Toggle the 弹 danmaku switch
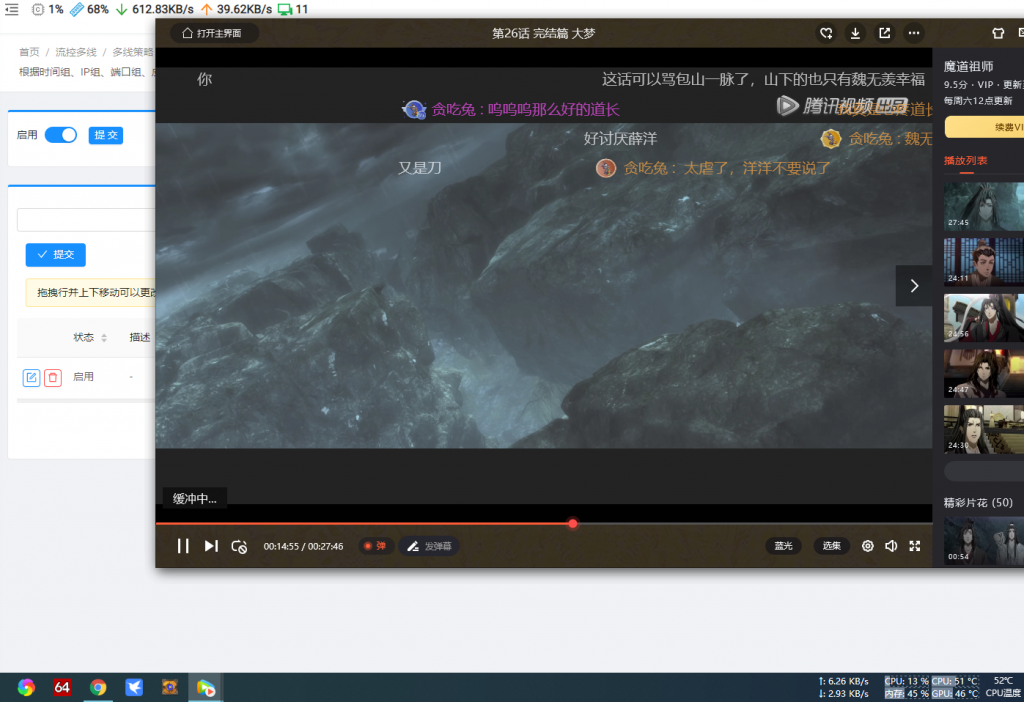 (376, 546)
